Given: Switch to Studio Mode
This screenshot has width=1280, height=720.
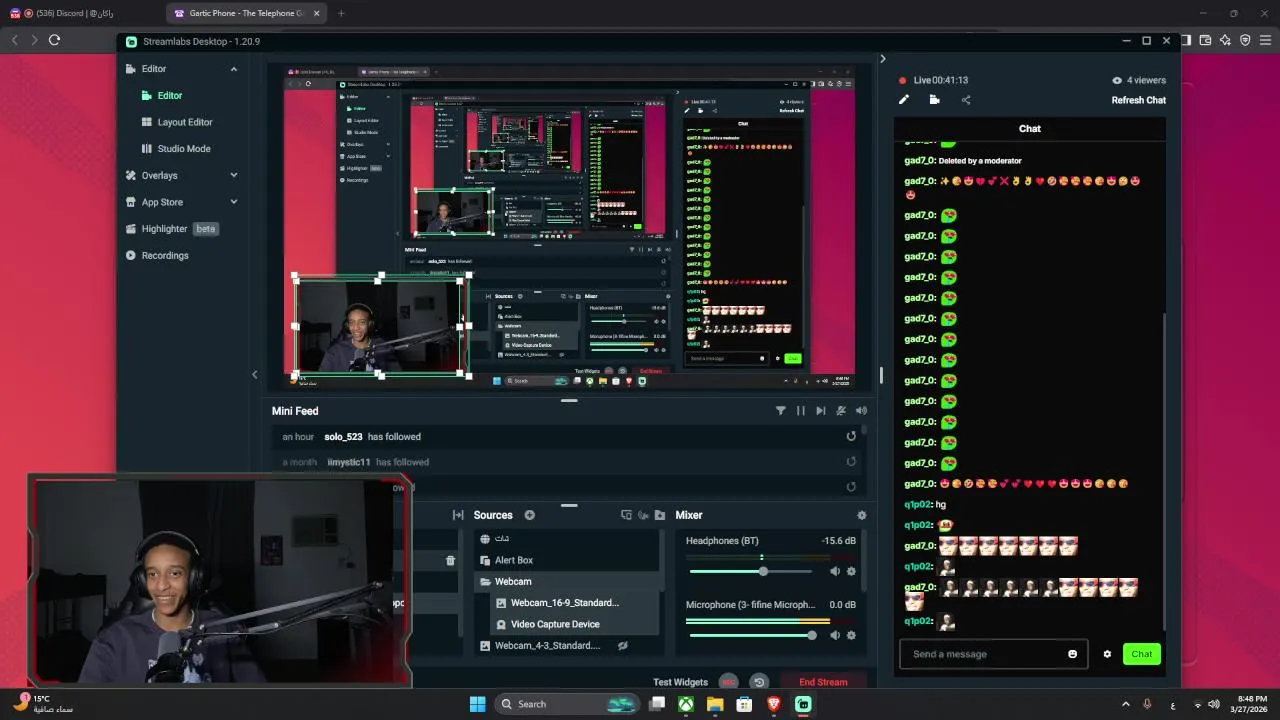Looking at the screenshot, I should [x=183, y=149].
